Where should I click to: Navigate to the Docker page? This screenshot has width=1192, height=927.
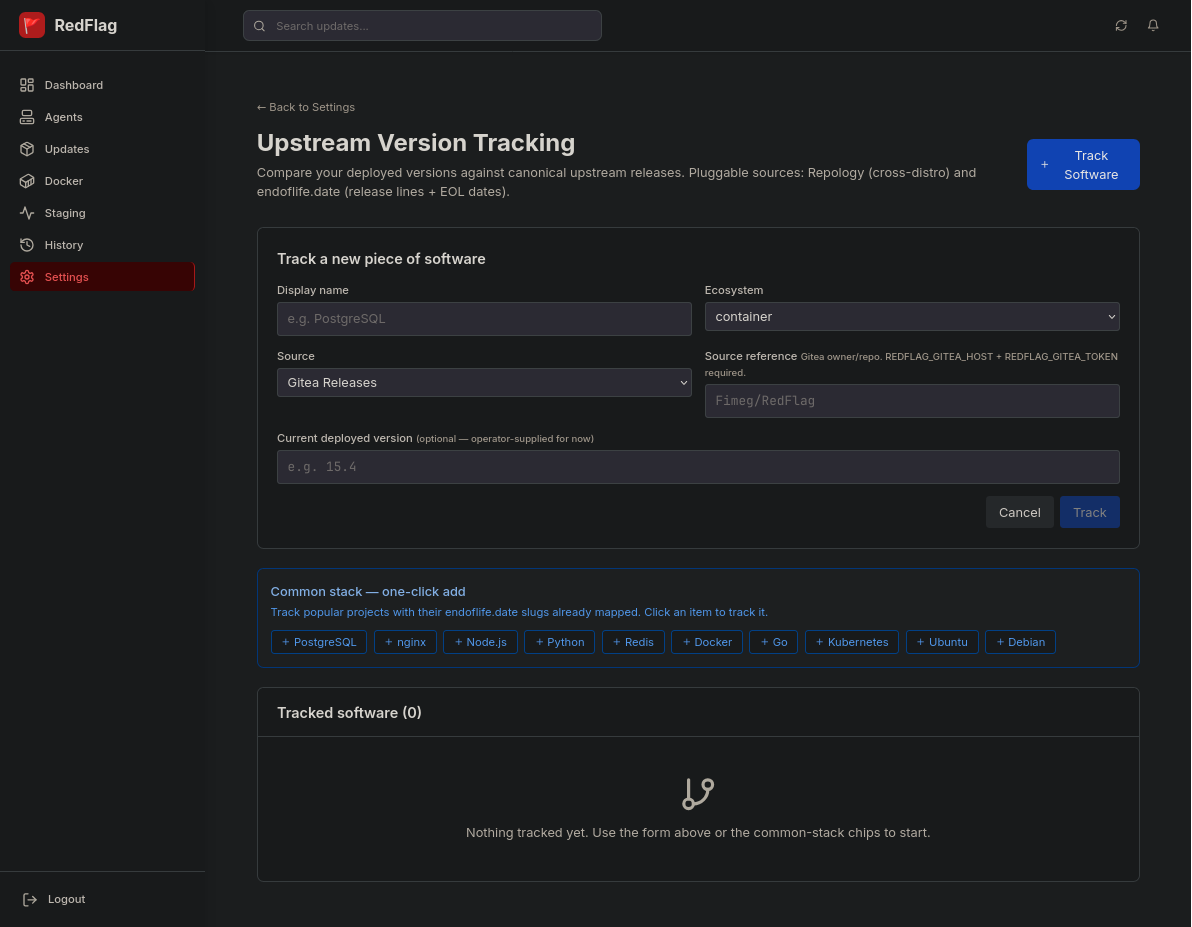pos(103,181)
